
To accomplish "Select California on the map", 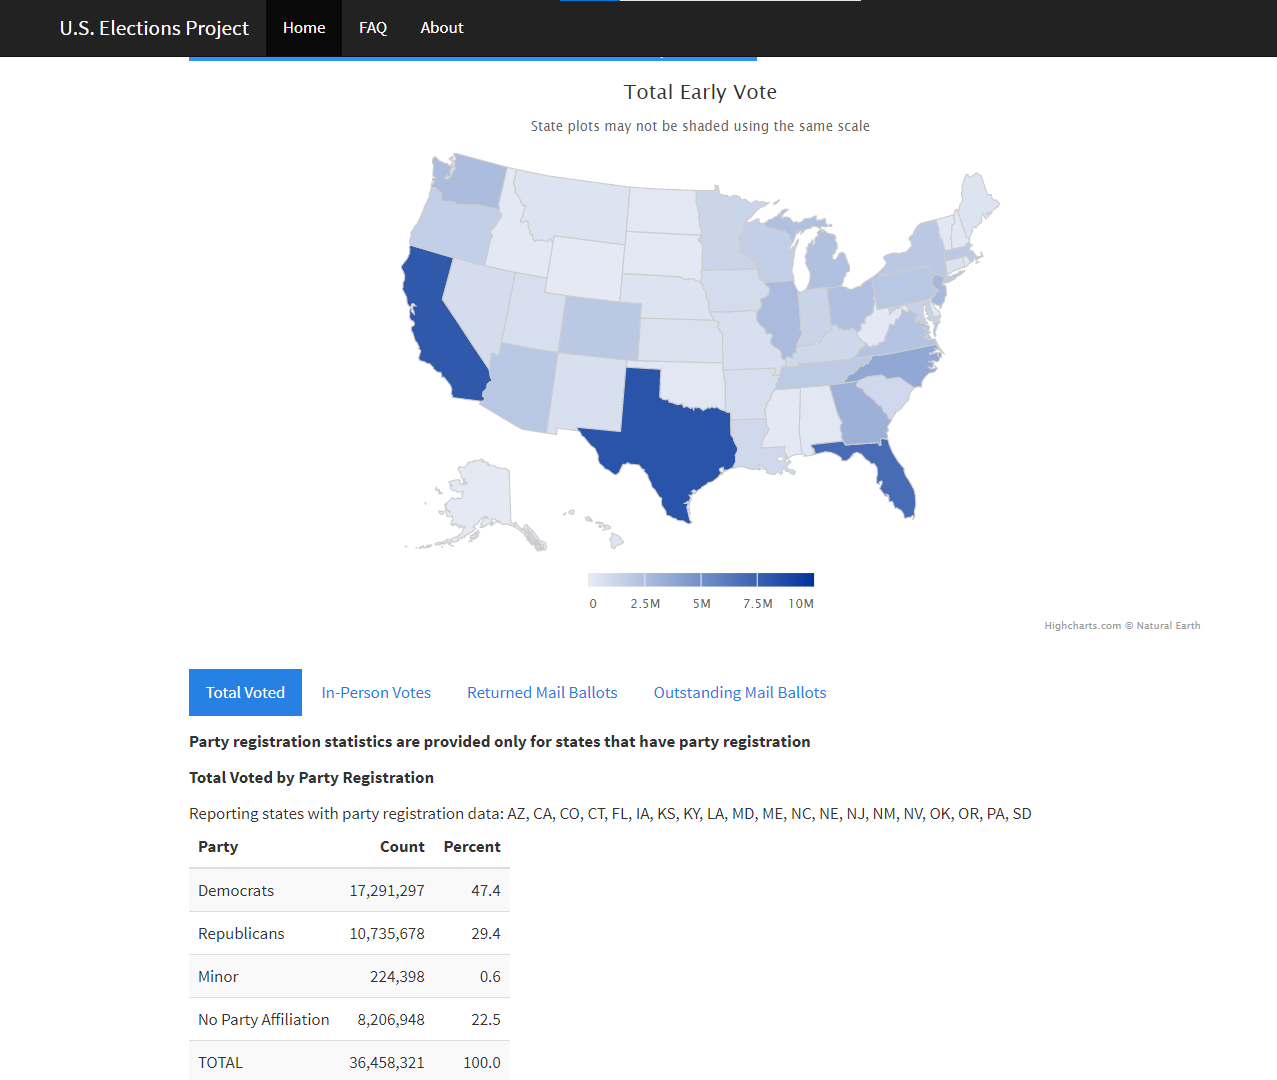I will (x=437, y=330).
